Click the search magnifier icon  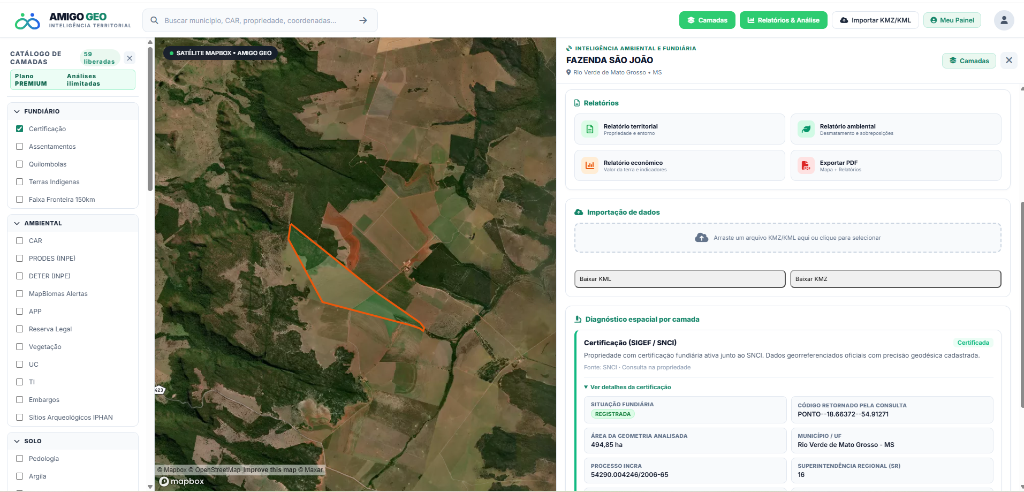tap(155, 20)
